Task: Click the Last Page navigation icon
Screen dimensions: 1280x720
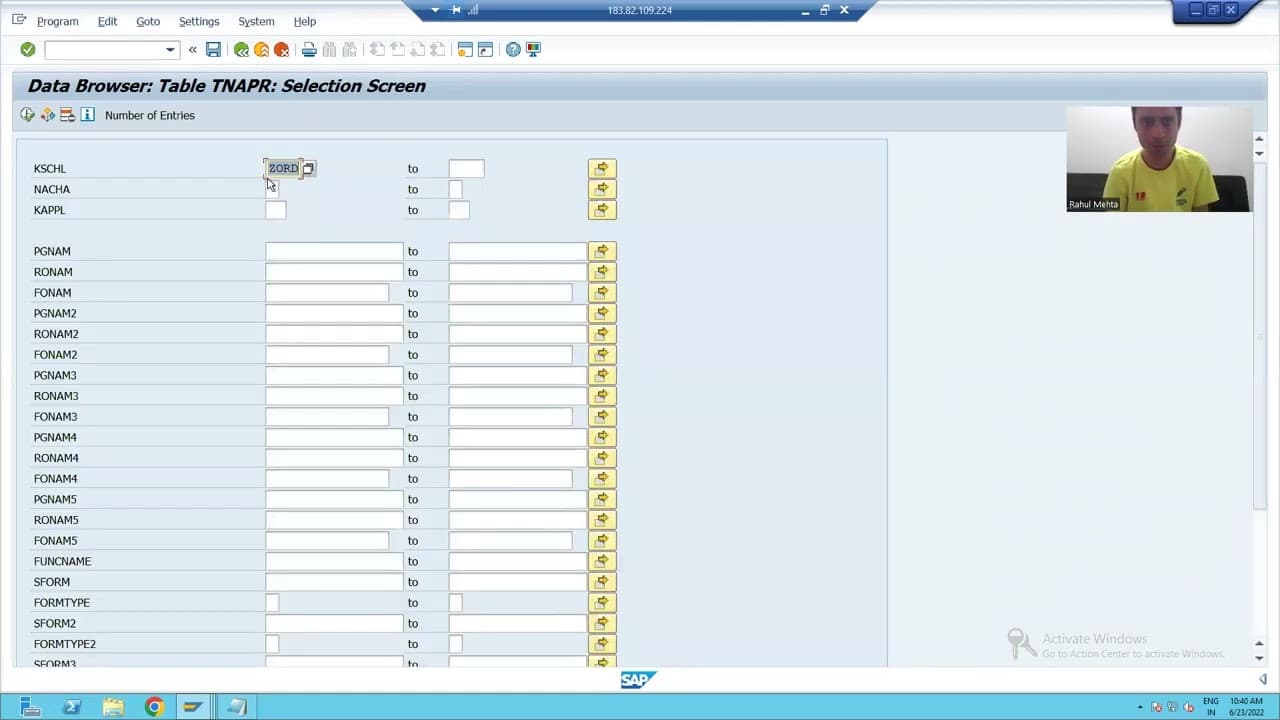Action: coord(437,49)
